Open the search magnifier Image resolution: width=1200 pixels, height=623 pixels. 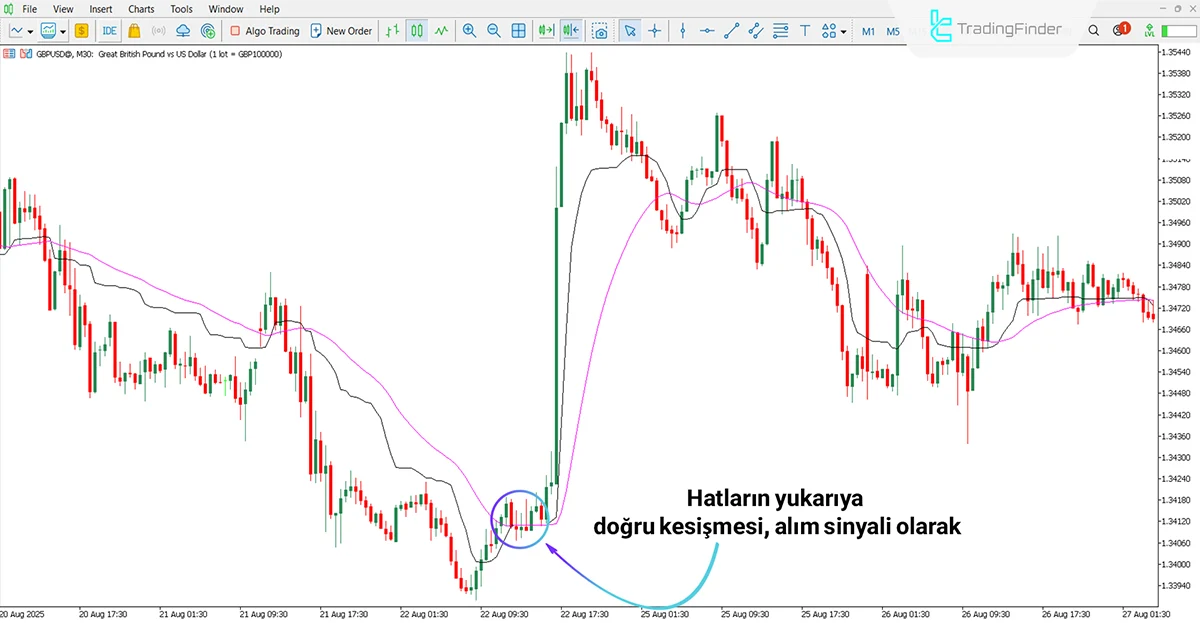coord(1093,31)
